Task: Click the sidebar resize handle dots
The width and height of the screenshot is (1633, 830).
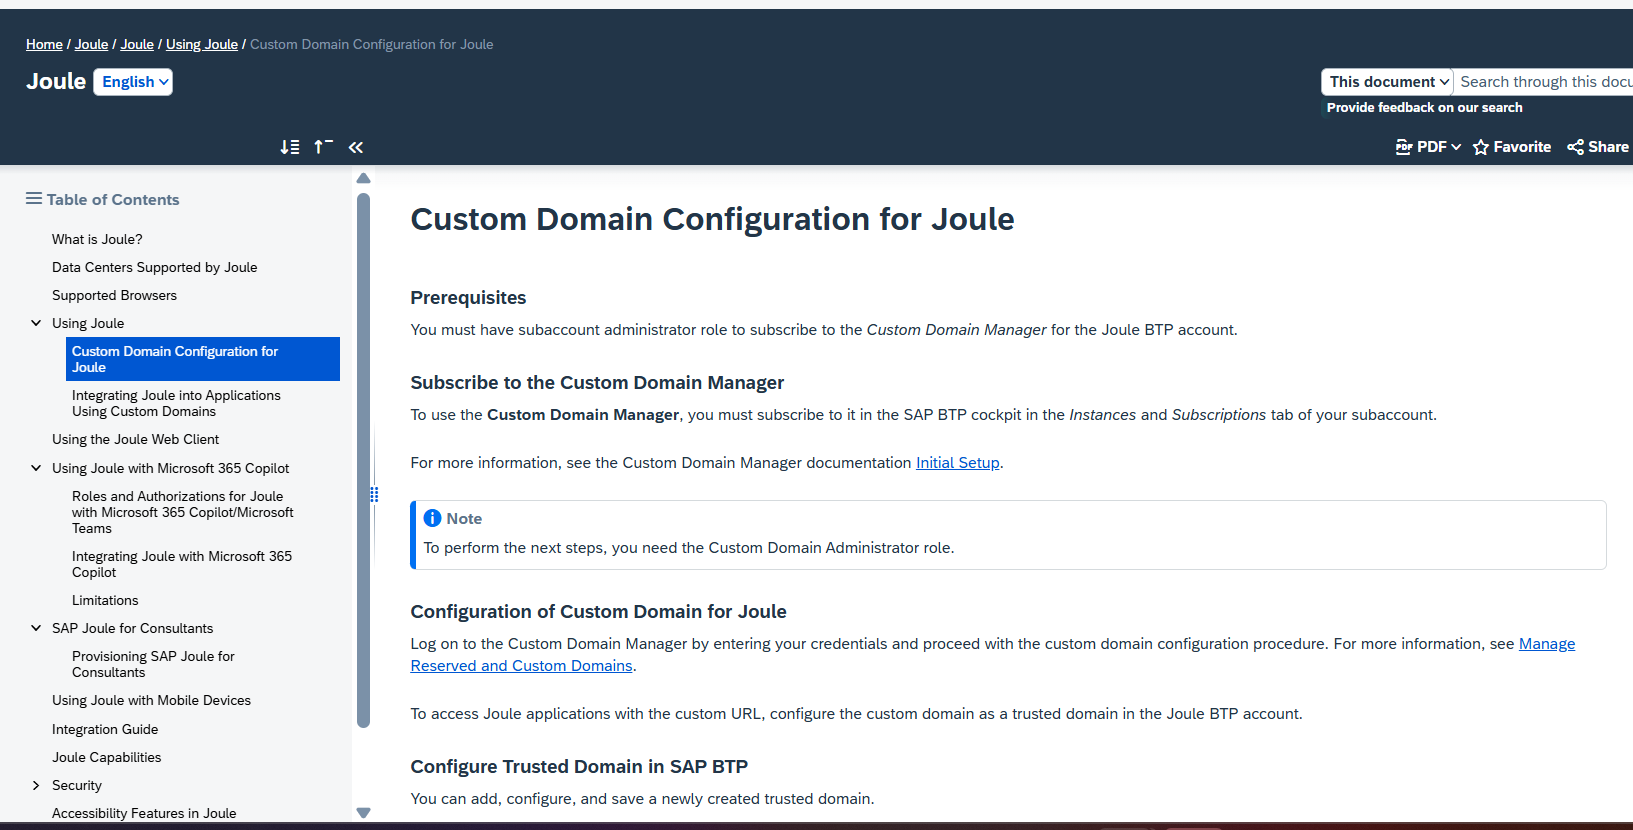Action: [x=374, y=494]
